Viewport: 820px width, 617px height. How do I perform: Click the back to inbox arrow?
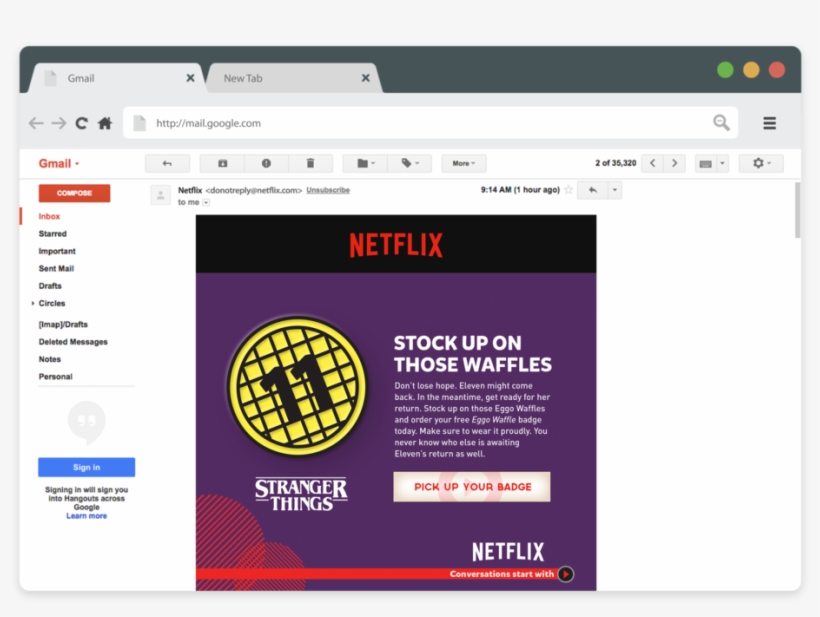167,164
